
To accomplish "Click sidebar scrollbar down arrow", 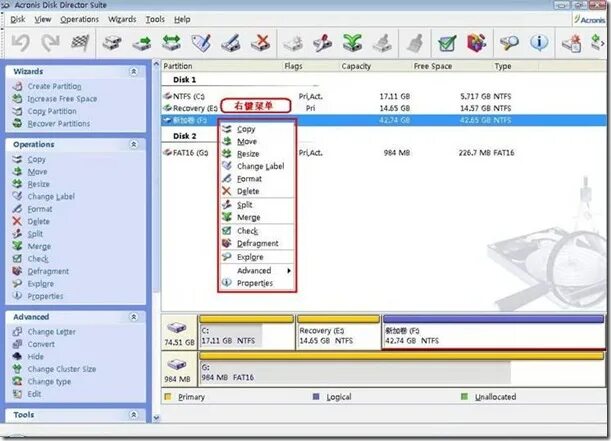I will click(x=156, y=418).
